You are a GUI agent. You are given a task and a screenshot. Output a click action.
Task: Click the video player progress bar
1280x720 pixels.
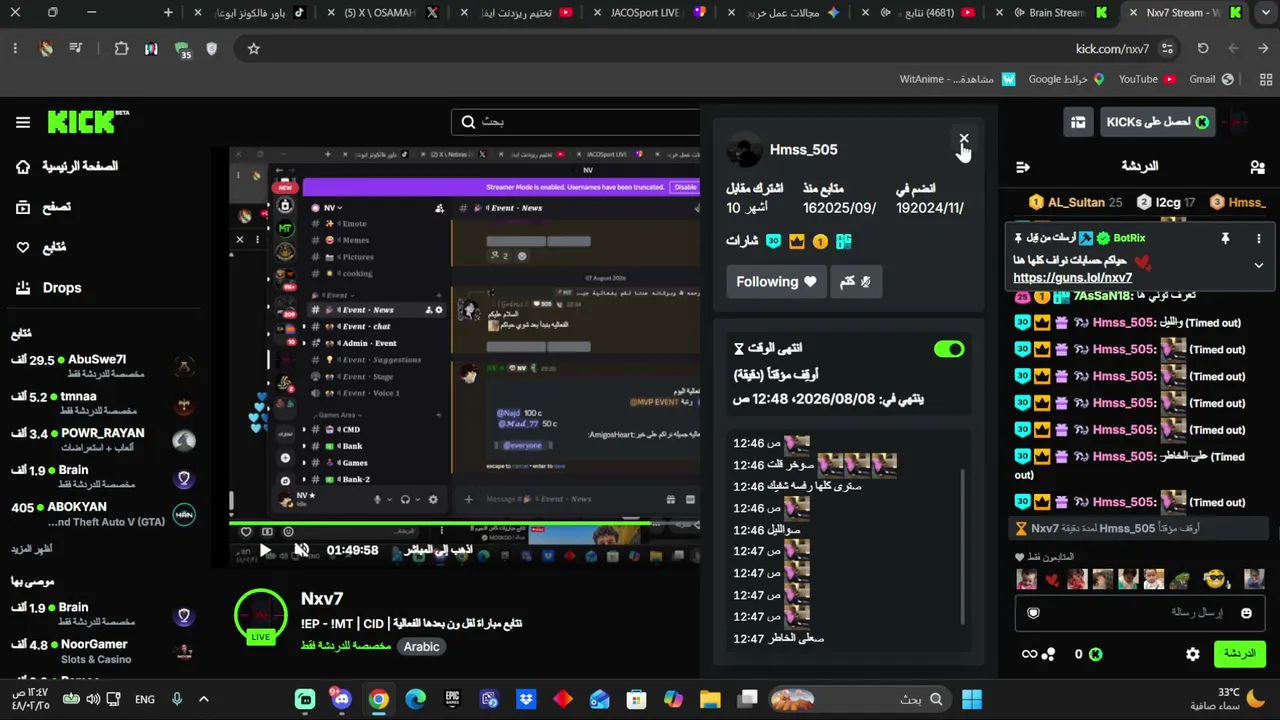465,522
